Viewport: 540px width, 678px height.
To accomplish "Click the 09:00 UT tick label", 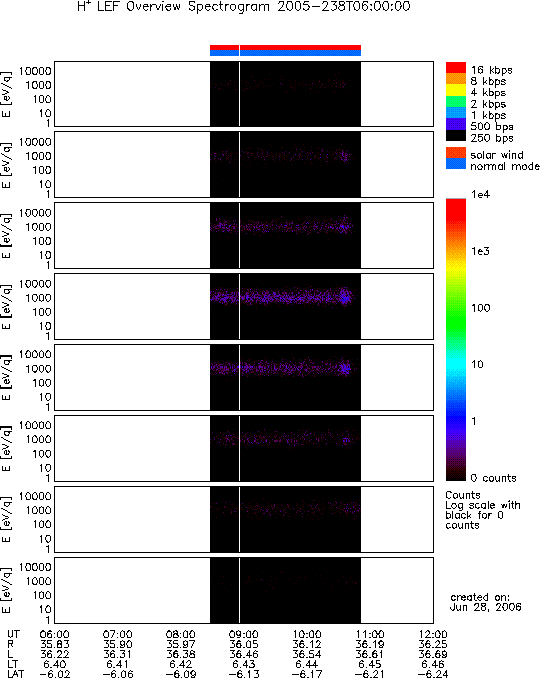I will click(244, 634).
